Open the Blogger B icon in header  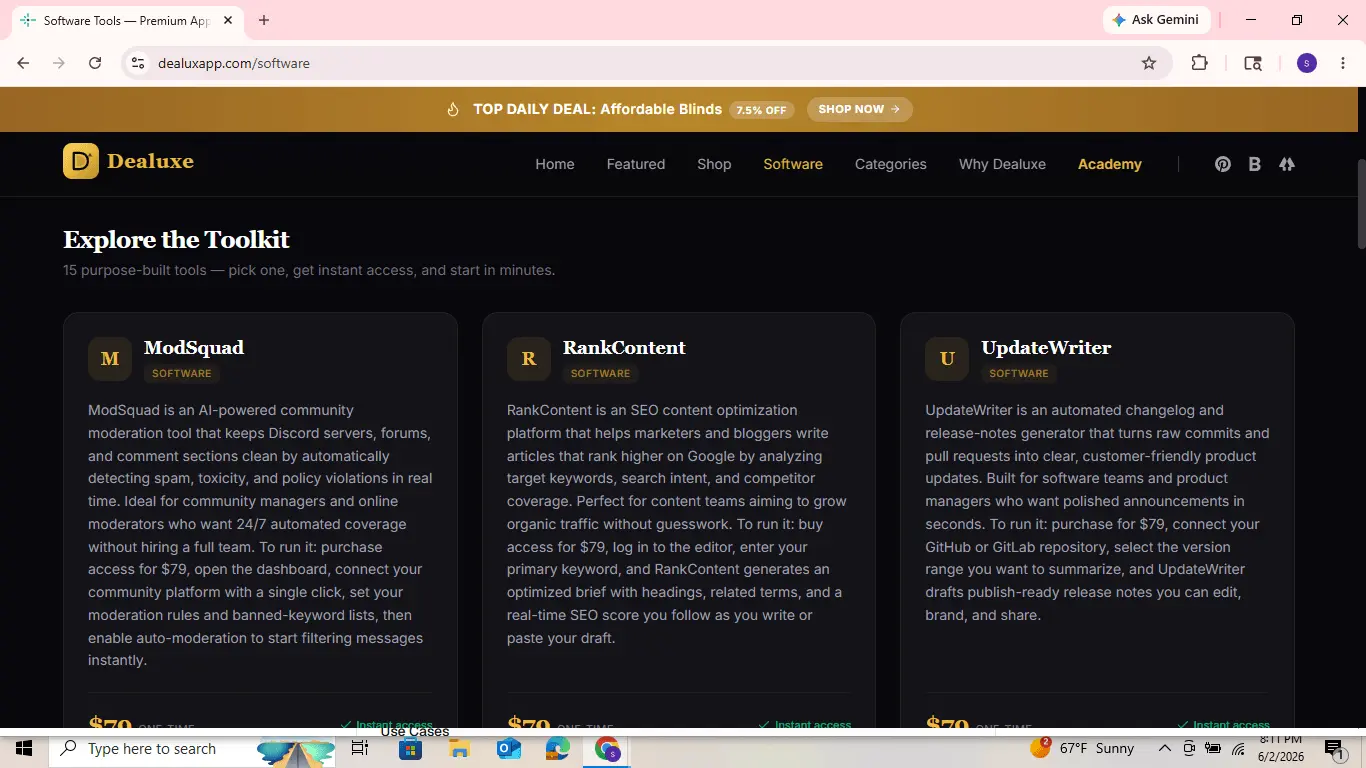tap(1254, 164)
